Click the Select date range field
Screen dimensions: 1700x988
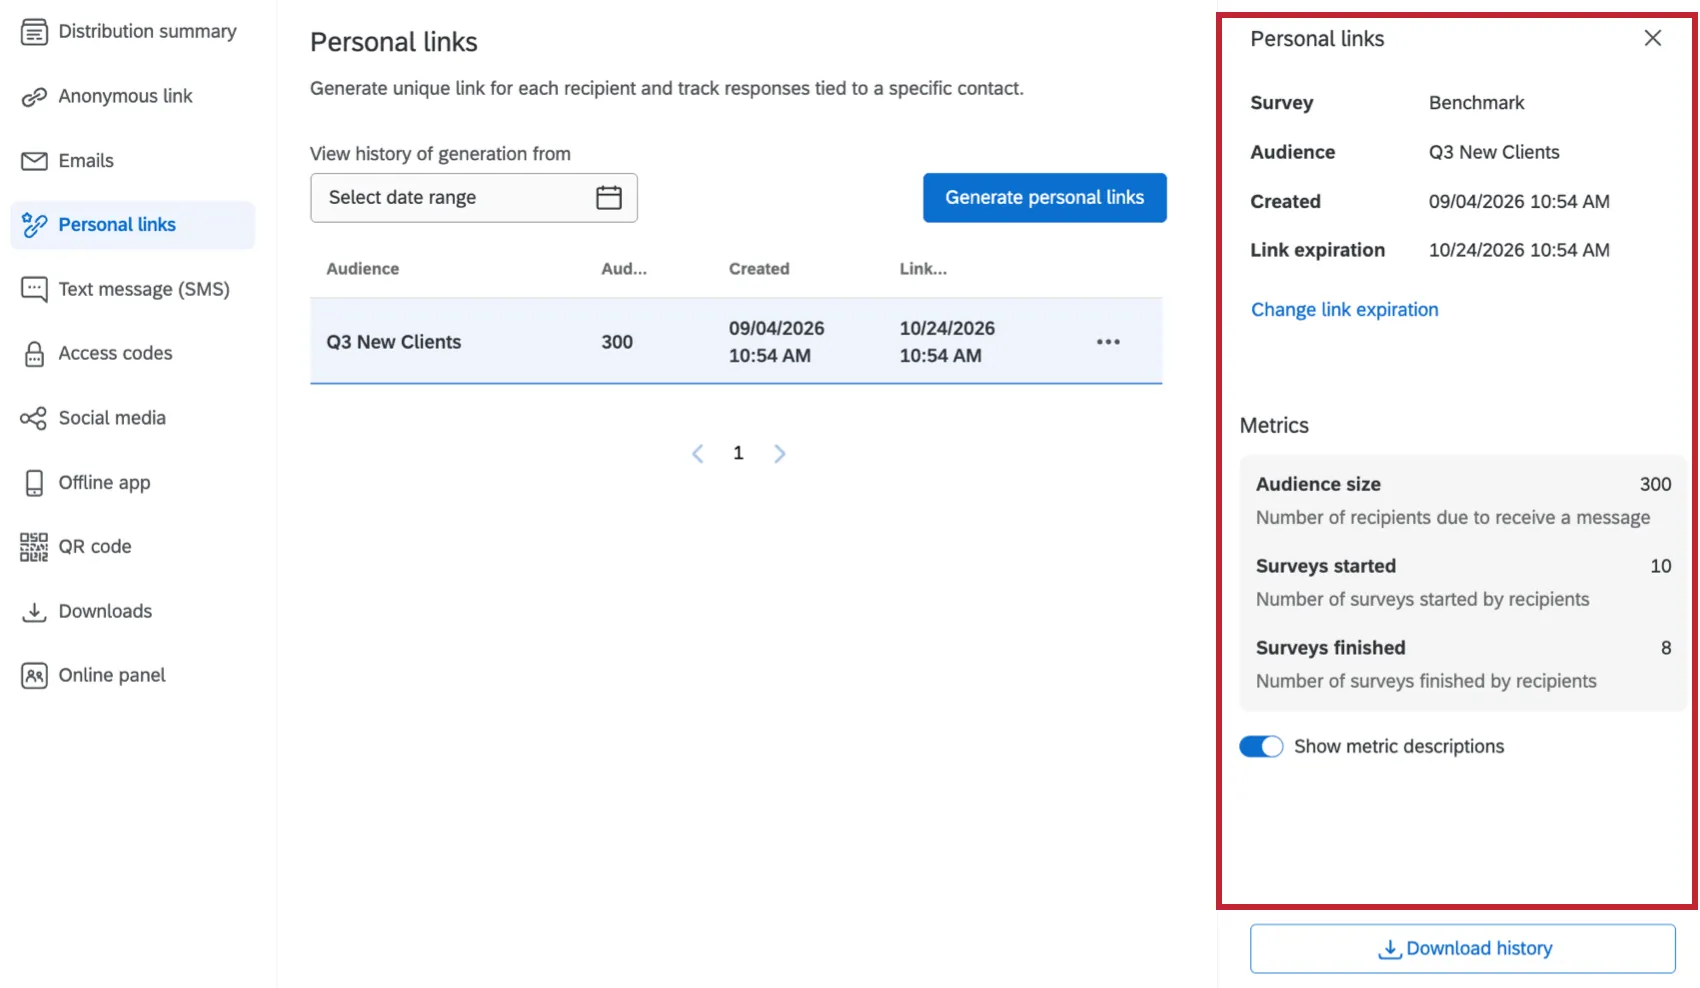(x=474, y=198)
